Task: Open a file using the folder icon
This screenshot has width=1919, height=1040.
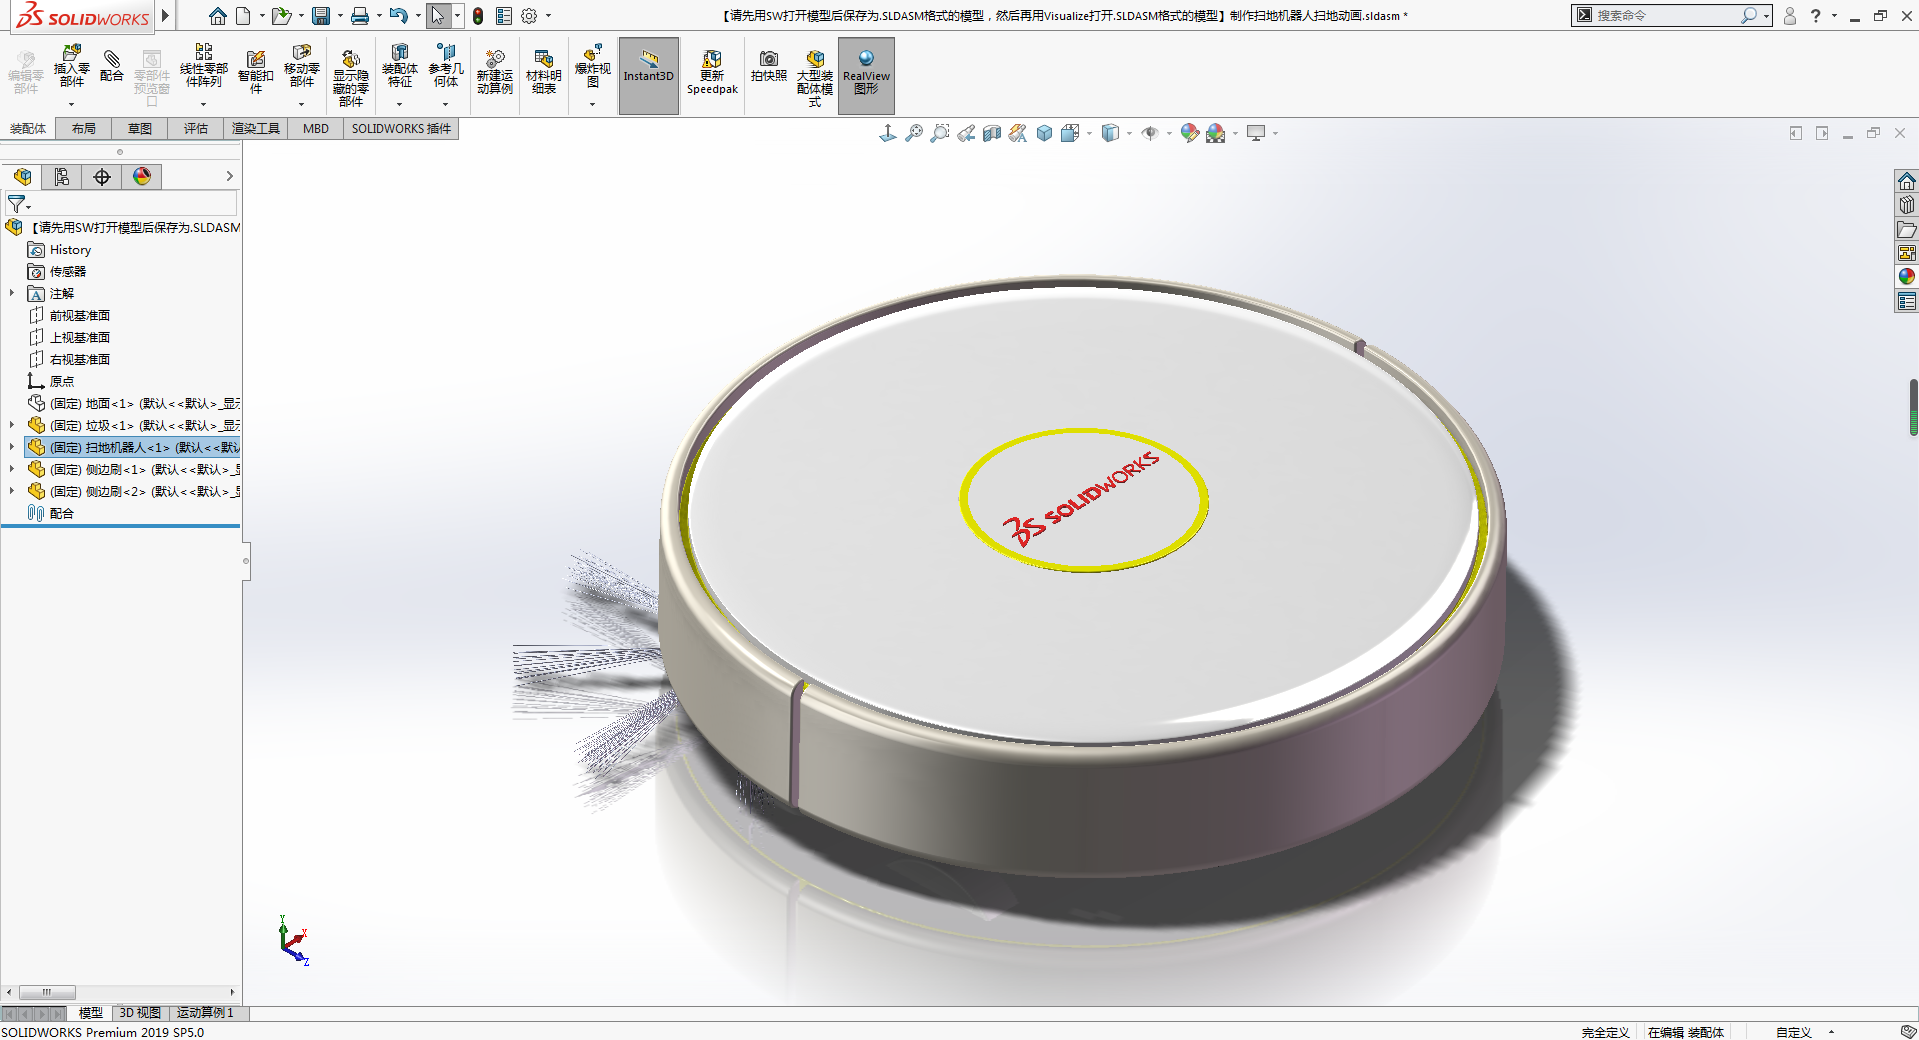Action: tap(281, 16)
